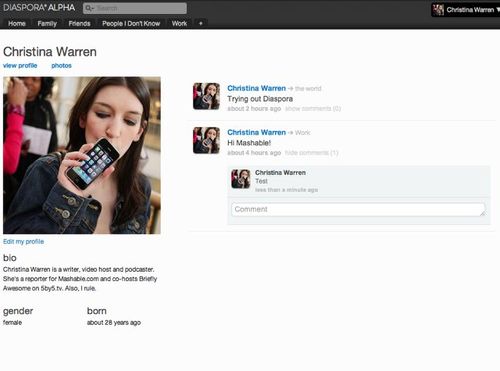This screenshot has height=371, width=500.
Task: Click the bio heading
Action: (x=10, y=258)
